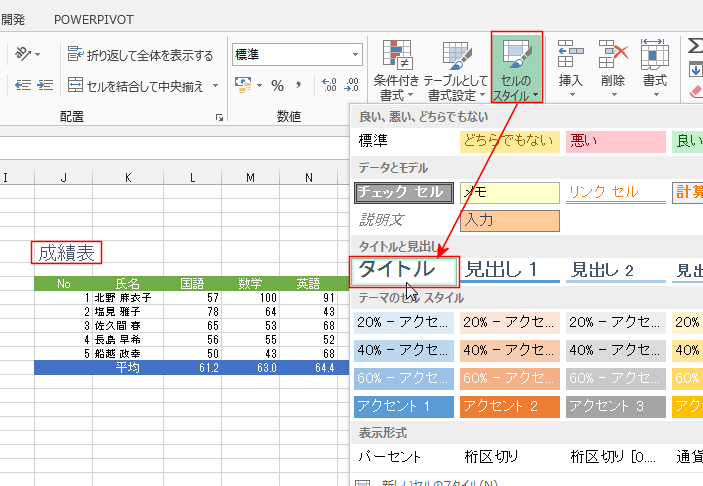Screen dimensions: 703x486
Task: Open merge and center dropdown arrow
Action: [x=217, y=86]
